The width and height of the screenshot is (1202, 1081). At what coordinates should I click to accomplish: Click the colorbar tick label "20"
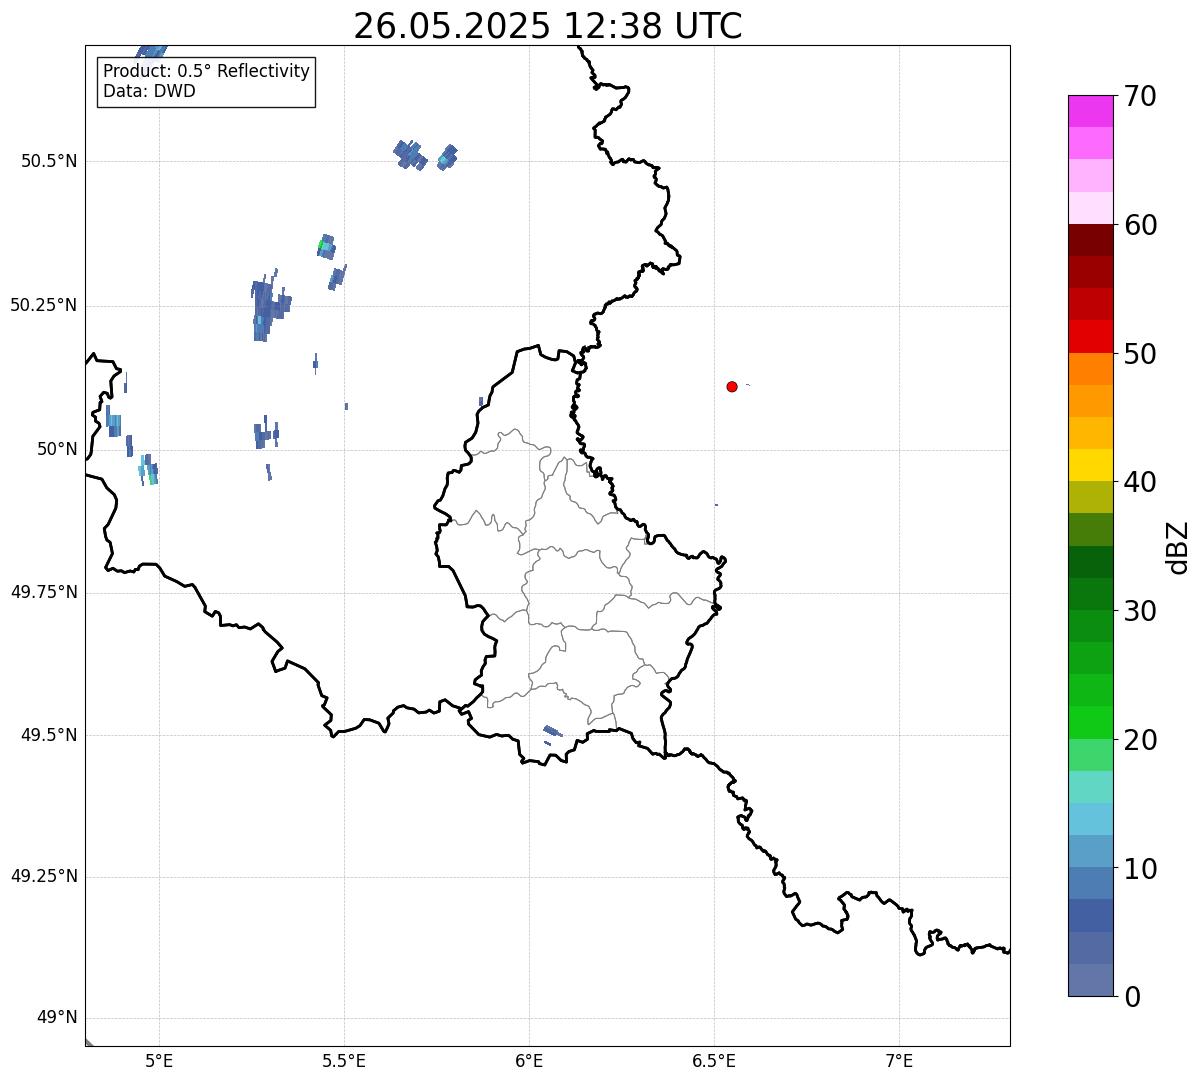(1138, 740)
